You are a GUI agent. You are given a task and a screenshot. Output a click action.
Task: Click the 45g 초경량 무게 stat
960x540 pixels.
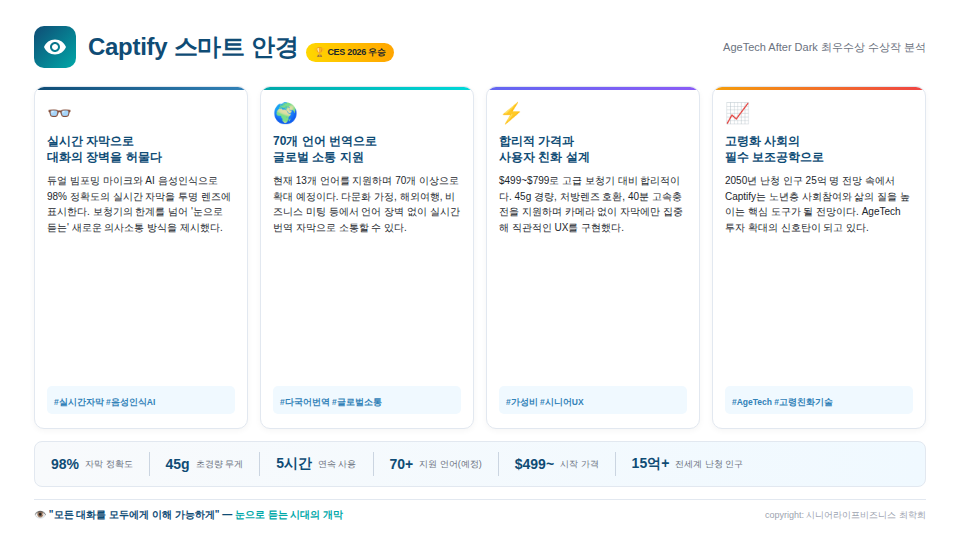(x=204, y=464)
